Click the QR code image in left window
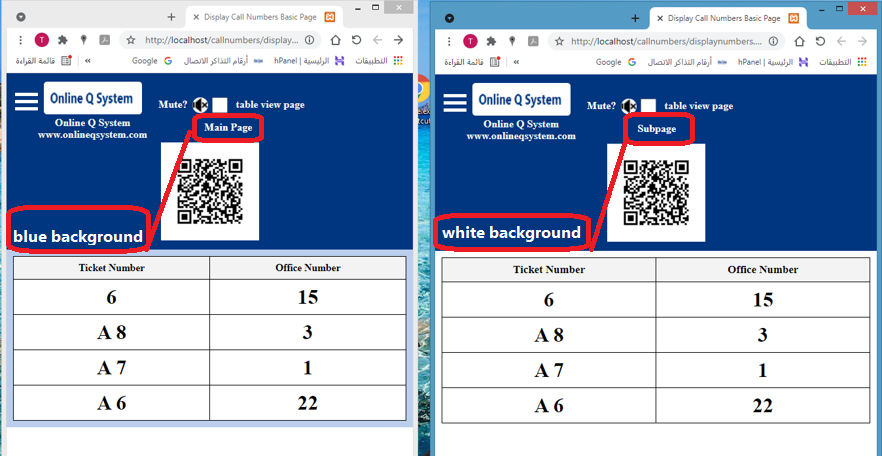This screenshot has width=882, height=456. 210,191
